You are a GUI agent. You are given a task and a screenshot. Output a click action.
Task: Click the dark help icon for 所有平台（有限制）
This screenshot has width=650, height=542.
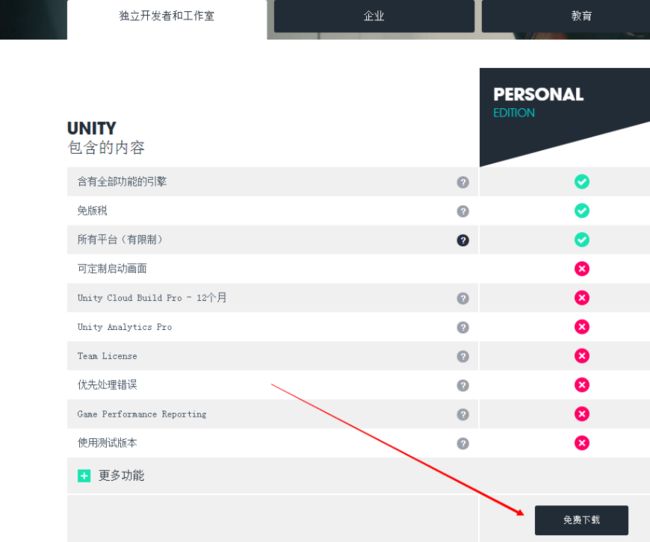coord(463,240)
